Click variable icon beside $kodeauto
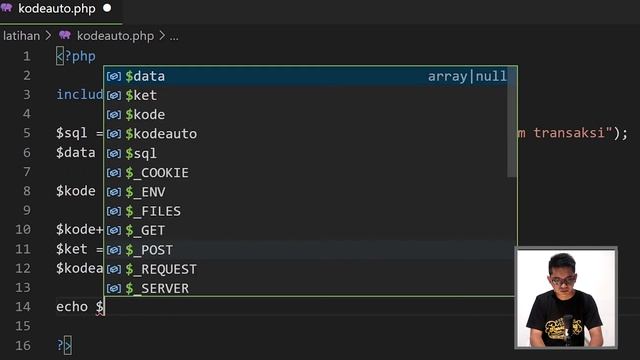The height and width of the screenshot is (360, 640). coord(114,134)
